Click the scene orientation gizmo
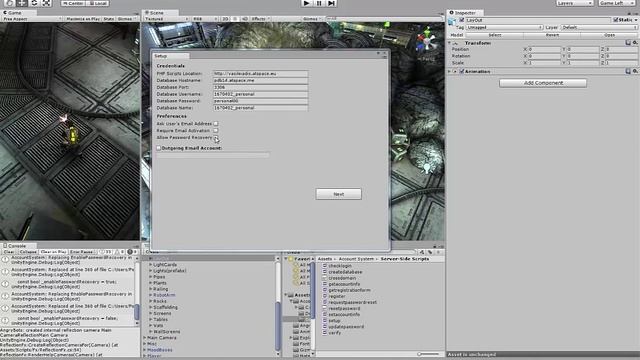Image resolution: width=640 pixels, height=360 pixels. pyautogui.click(x=427, y=41)
